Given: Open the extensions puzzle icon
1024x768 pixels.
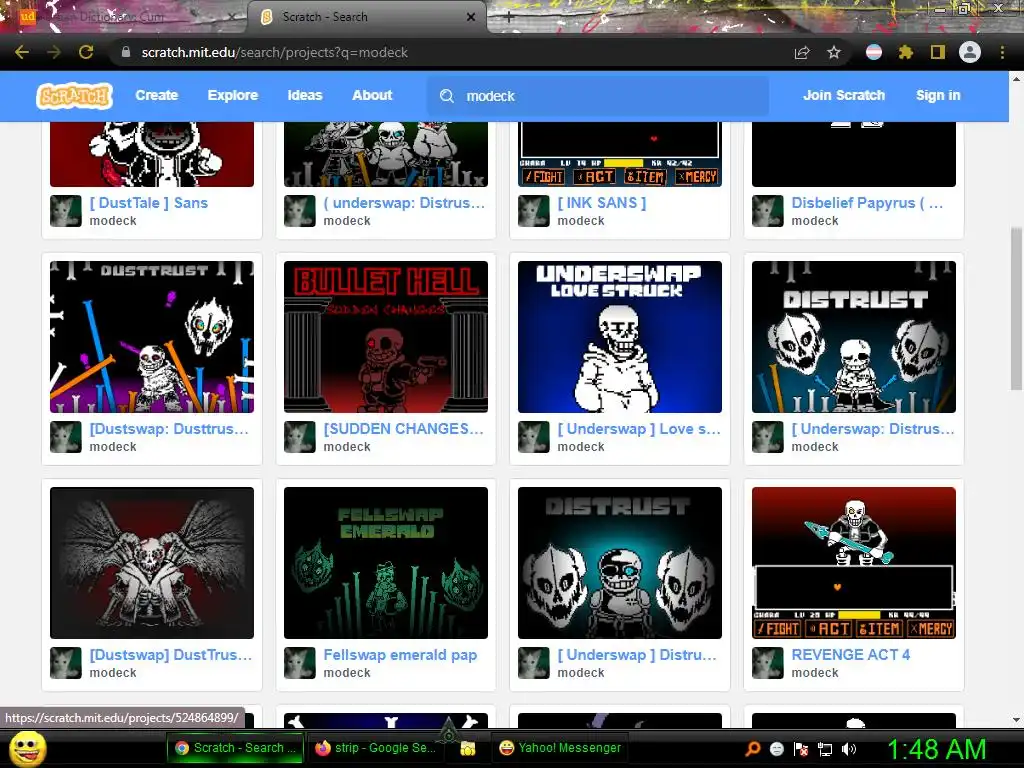Looking at the screenshot, I should coord(906,52).
